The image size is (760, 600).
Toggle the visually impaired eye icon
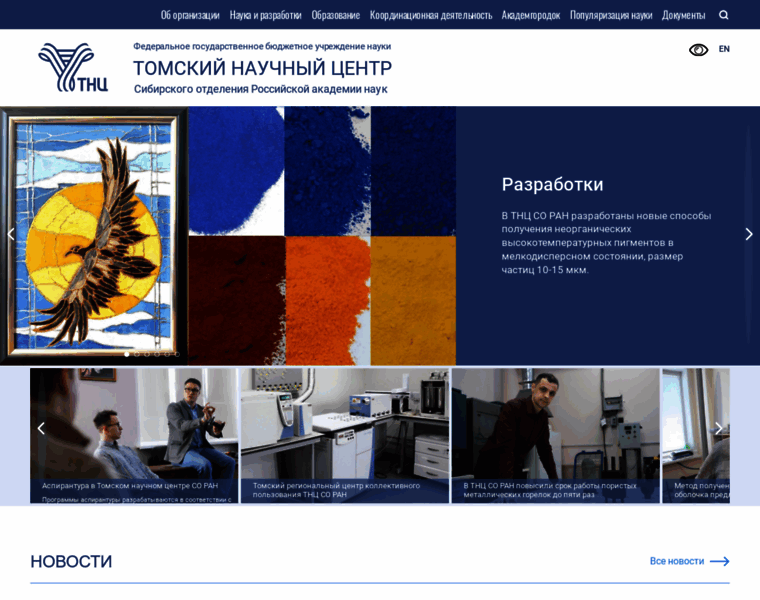pyautogui.click(x=698, y=49)
